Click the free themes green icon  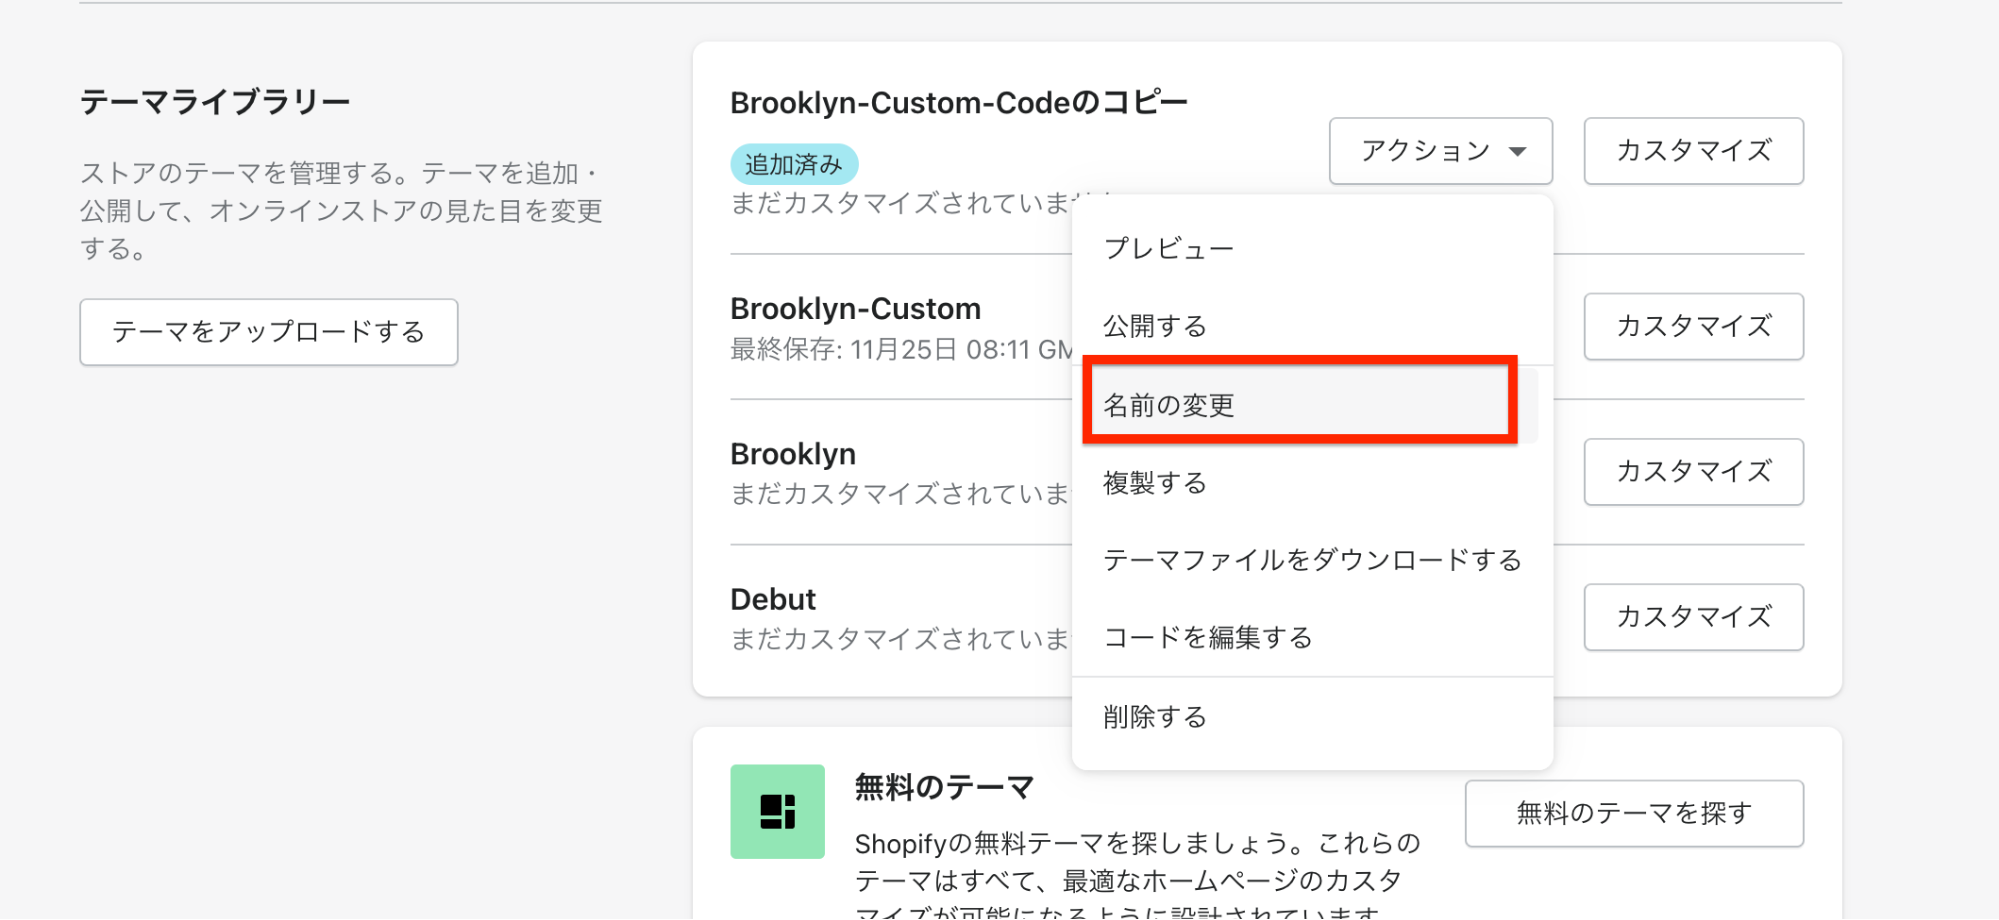[777, 811]
